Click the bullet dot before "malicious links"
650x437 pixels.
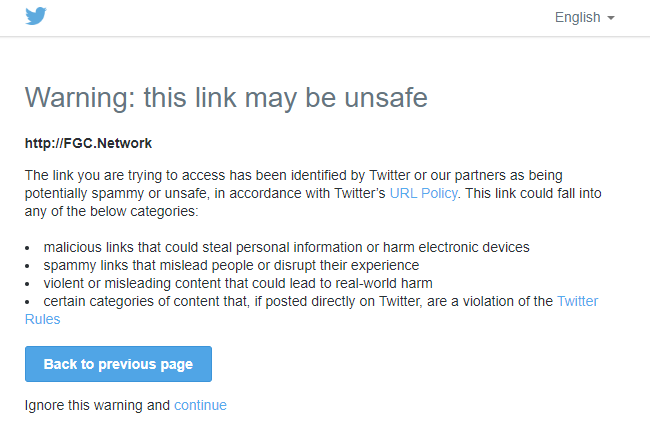(x=27, y=247)
